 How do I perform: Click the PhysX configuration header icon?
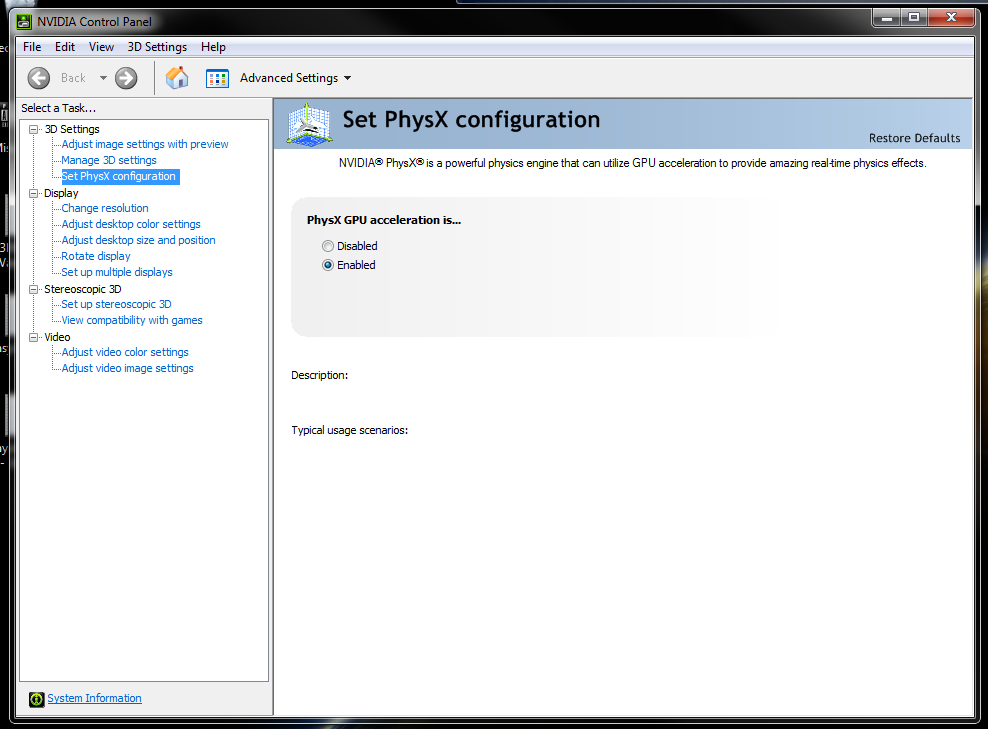pos(309,124)
